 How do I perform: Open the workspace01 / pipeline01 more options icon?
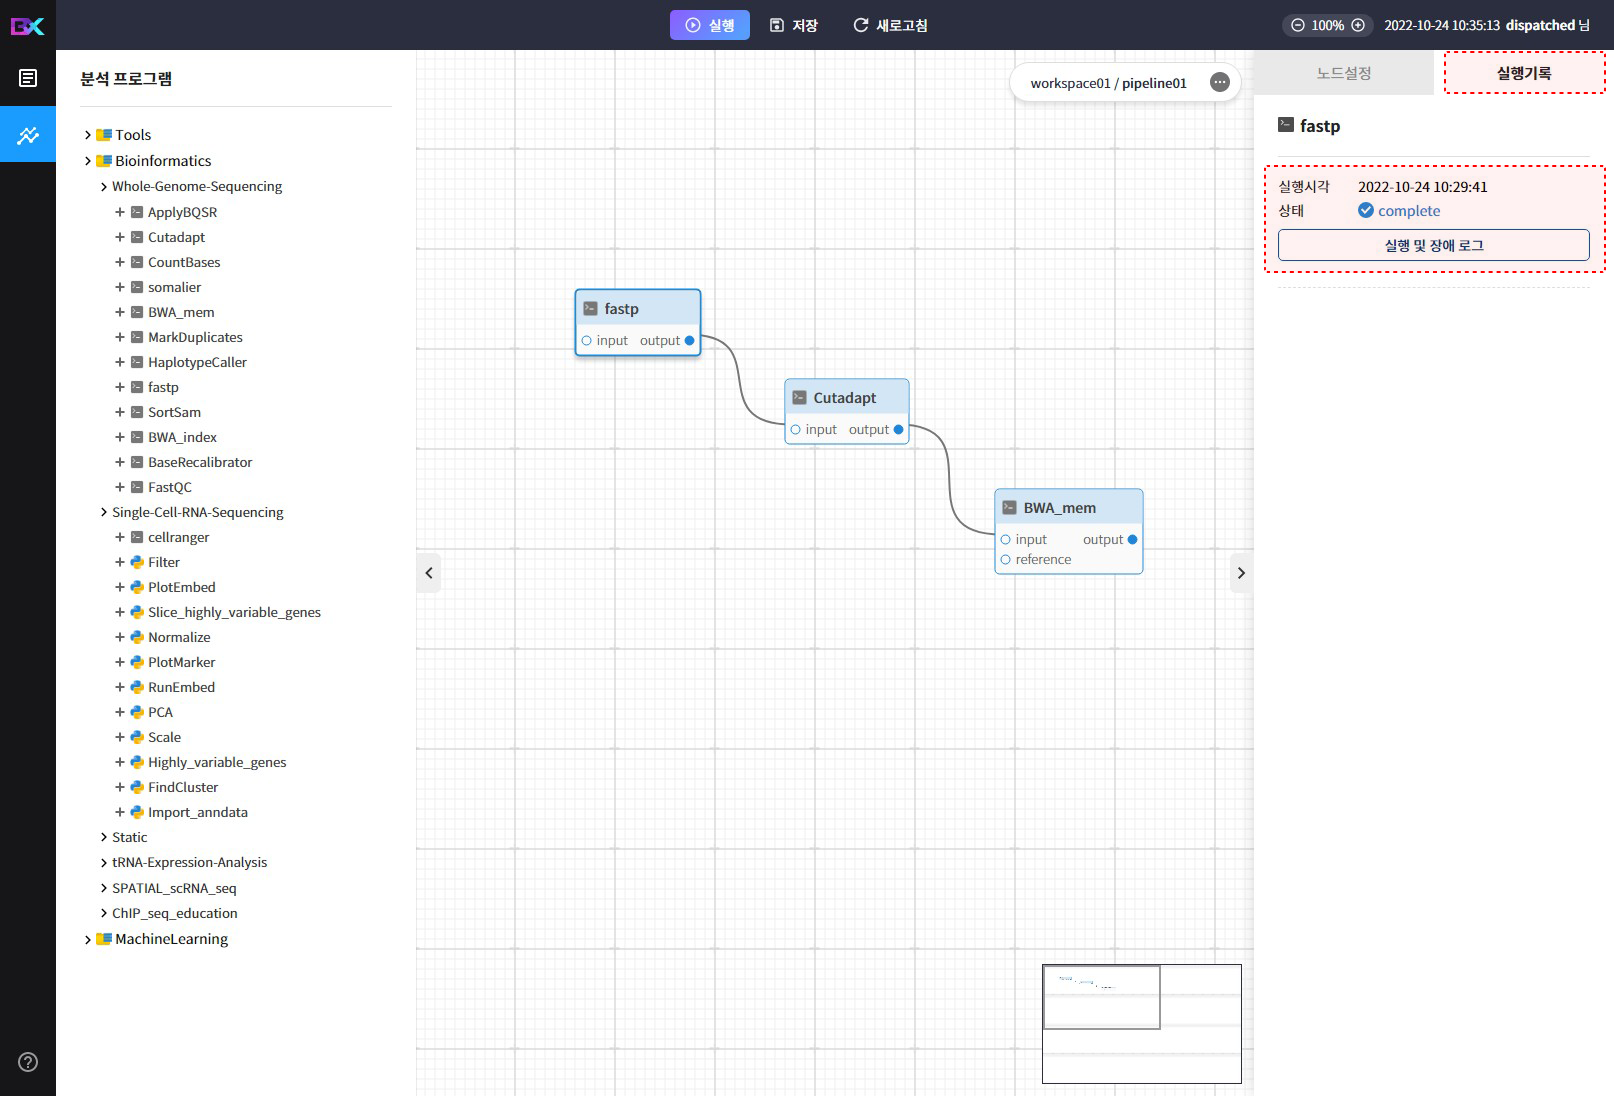[1220, 83]
